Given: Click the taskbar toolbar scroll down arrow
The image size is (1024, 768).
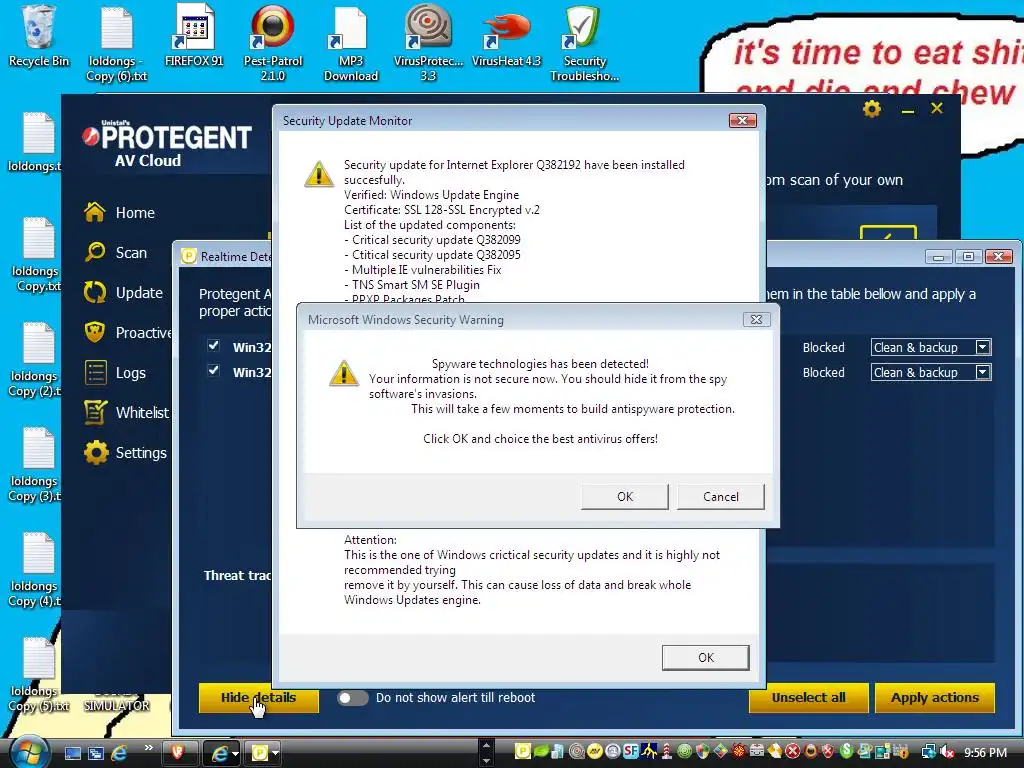Looking at the screenshot, I should coord(486,761).
